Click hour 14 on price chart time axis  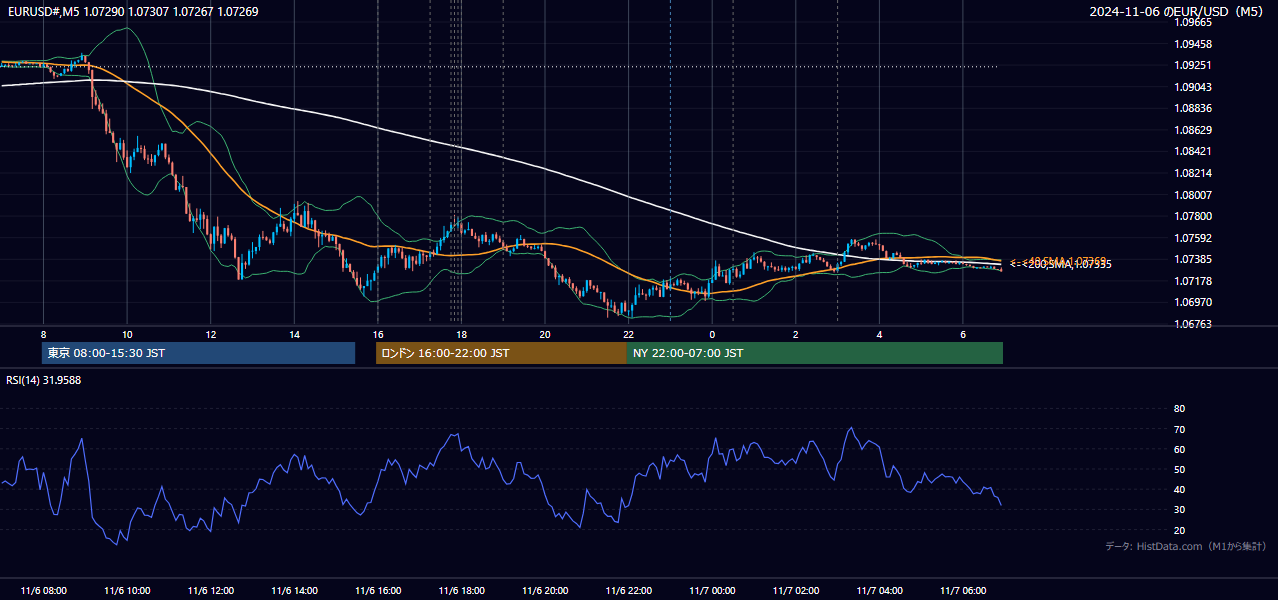pos(294,334)
